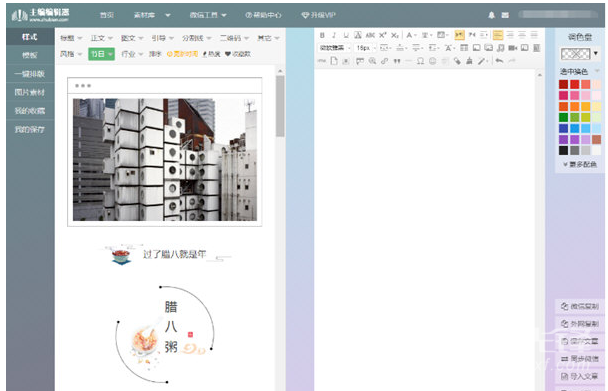Open the 图片素材 sidebar tab
Screen dimensions: 608x391
(x=30, y=92)
